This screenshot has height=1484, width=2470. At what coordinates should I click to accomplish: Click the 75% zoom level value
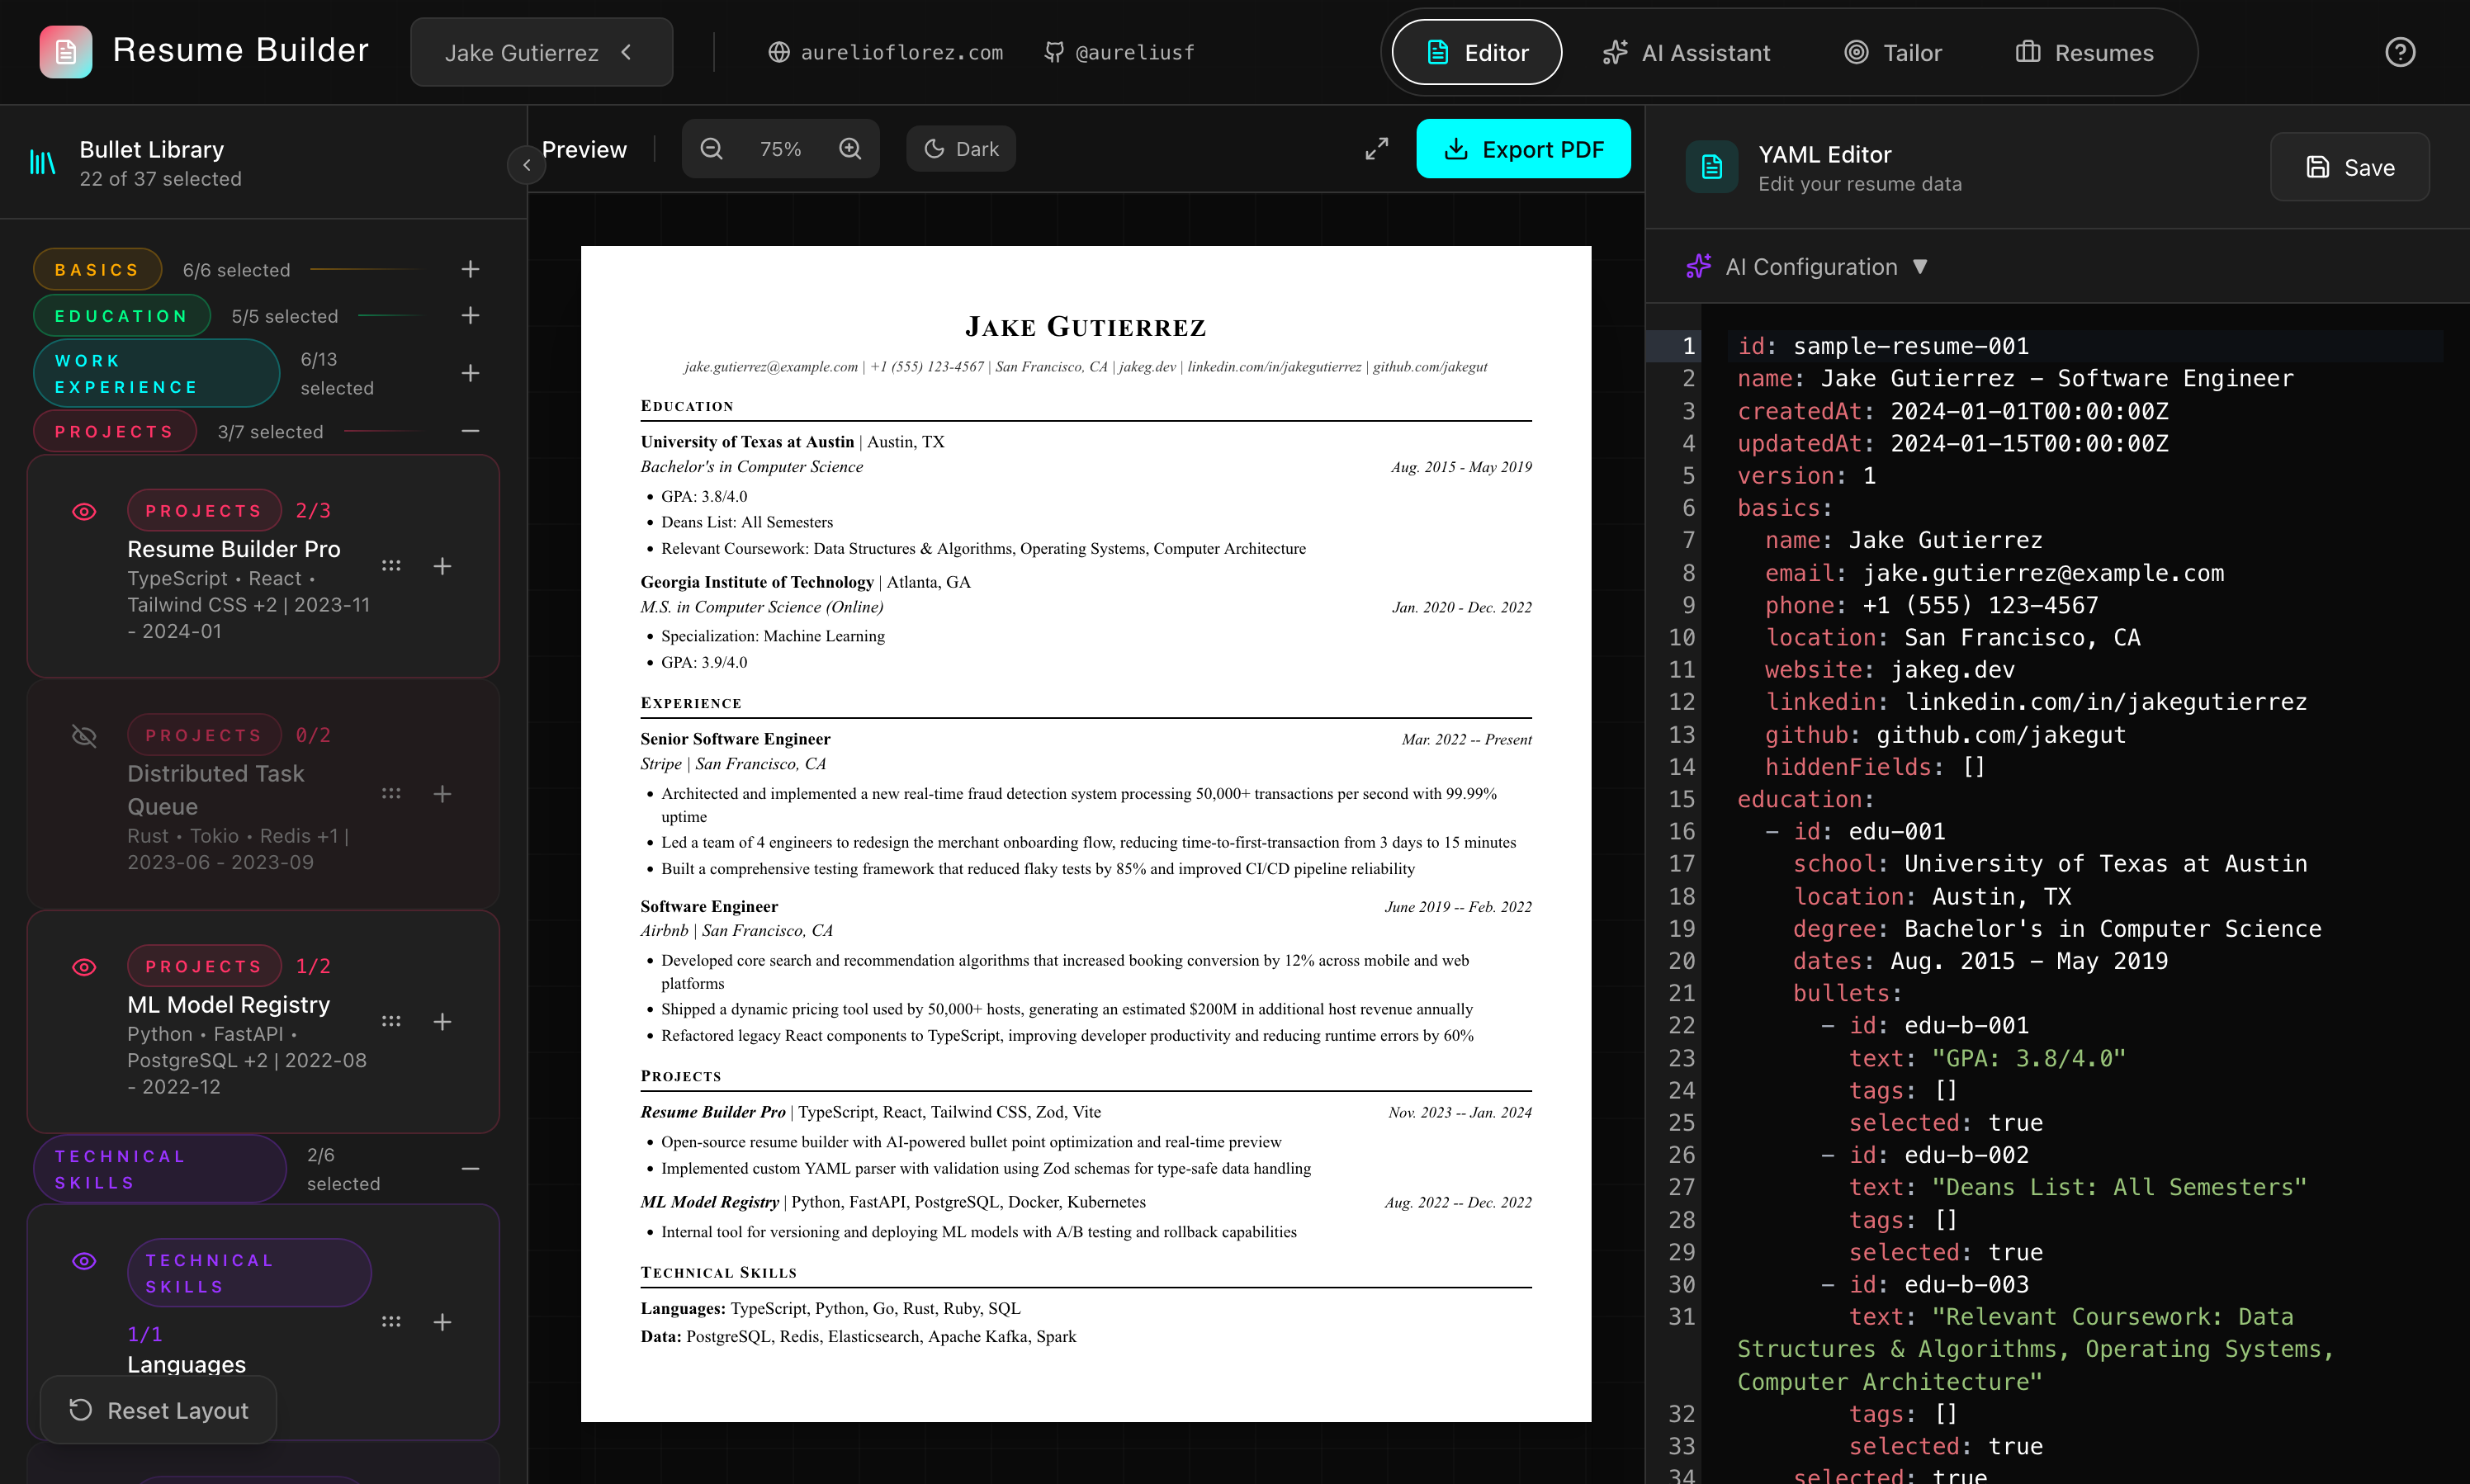[780, 149]
